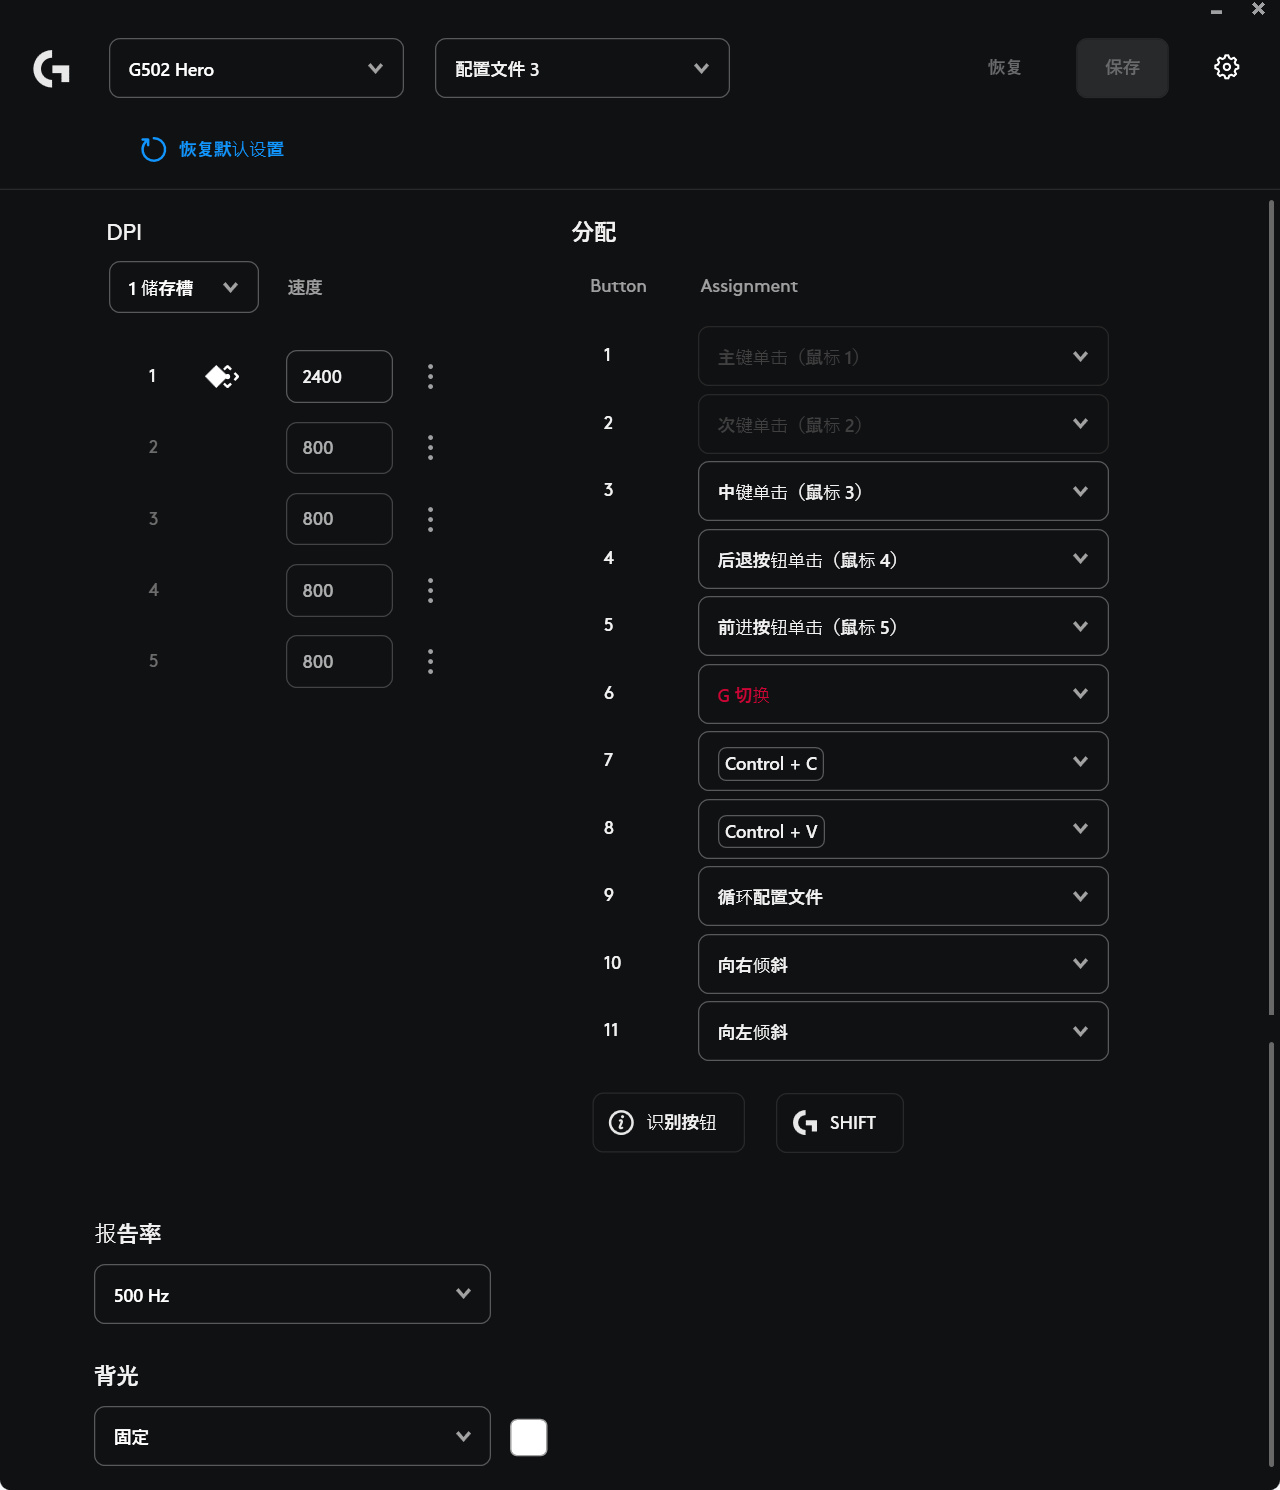Click the 恢复 button
1280x1490 pixels.
[x=1004, y=68]
